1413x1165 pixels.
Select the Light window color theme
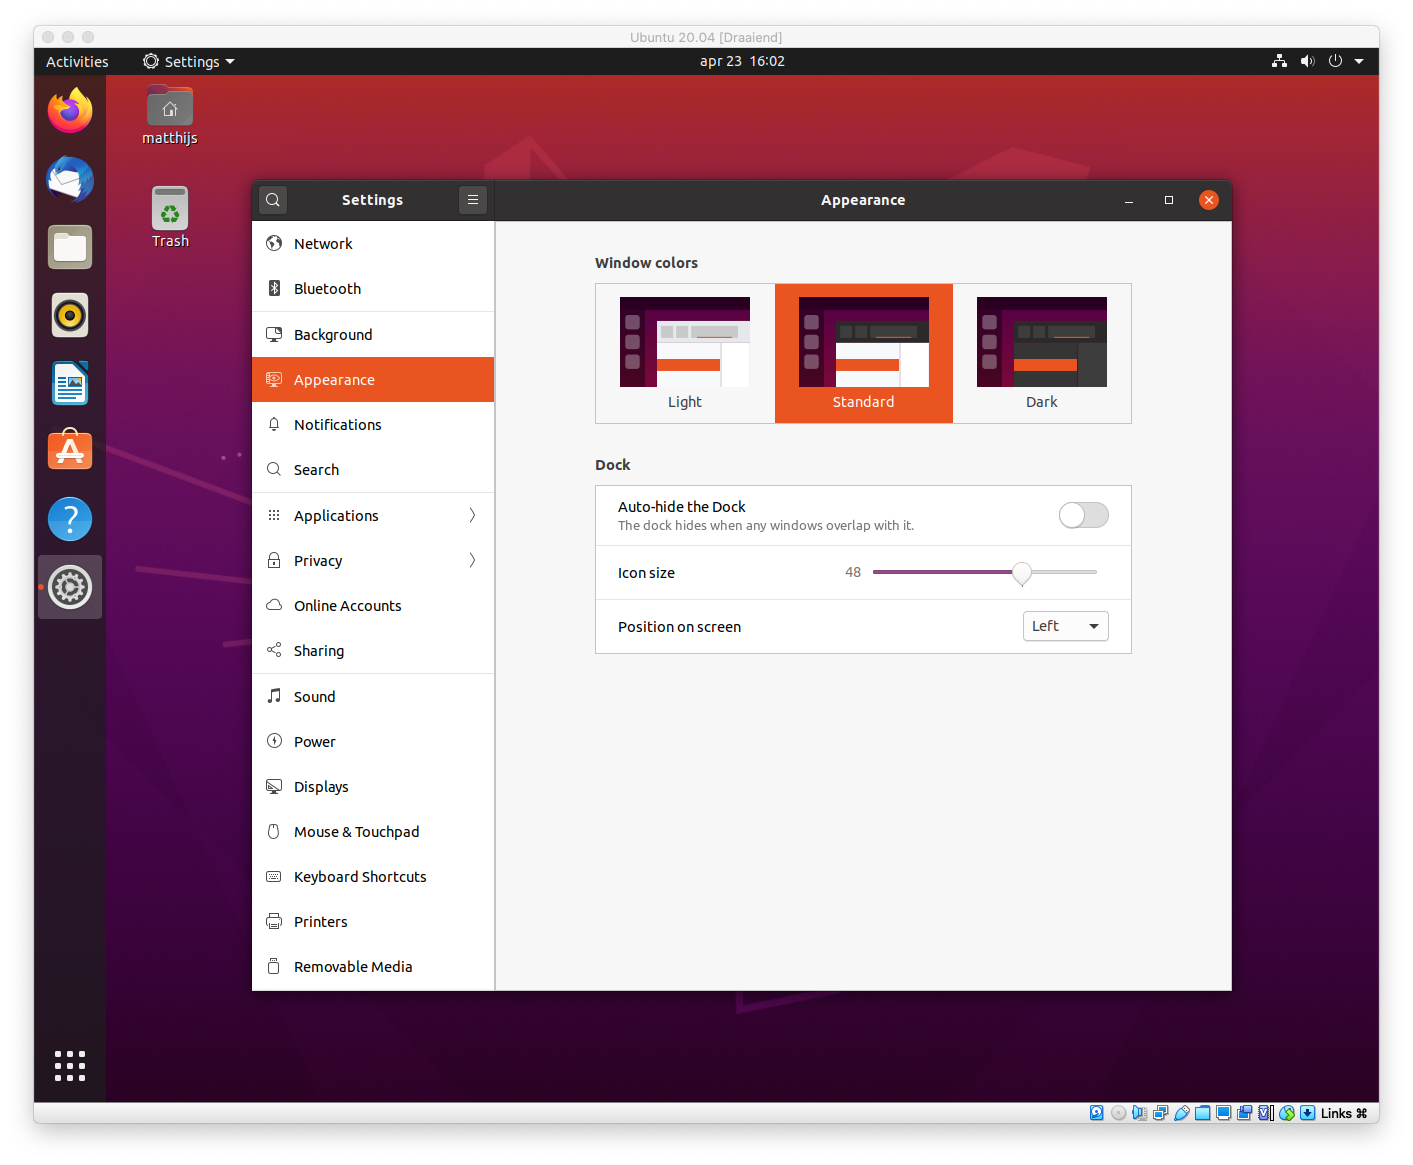tap(685, 353)
